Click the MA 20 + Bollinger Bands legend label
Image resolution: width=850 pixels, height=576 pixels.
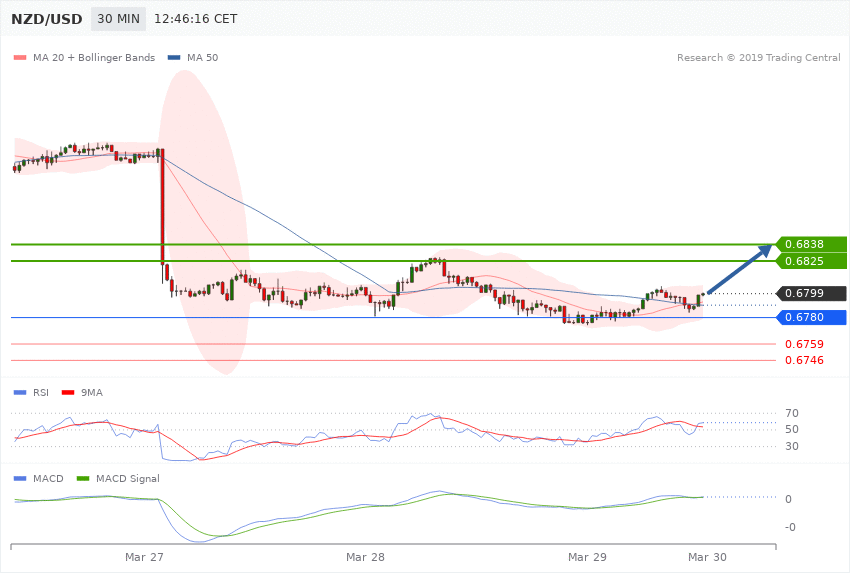click(x=94, y=57)
